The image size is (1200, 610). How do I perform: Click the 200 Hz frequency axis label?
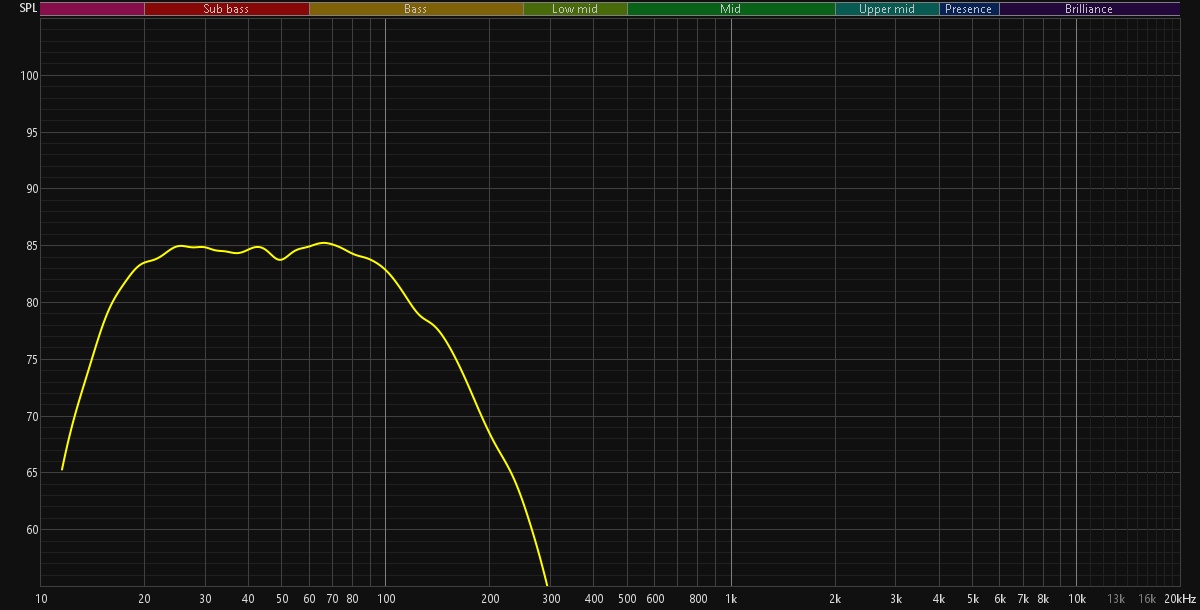[490, 599]
